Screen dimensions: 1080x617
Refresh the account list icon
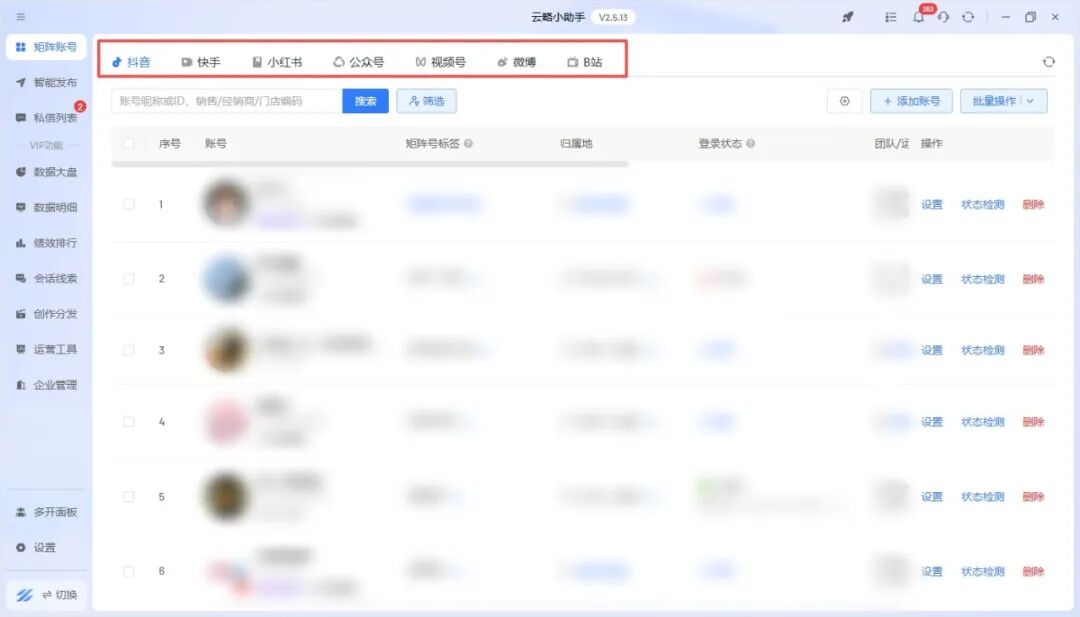pos(1048,62)
